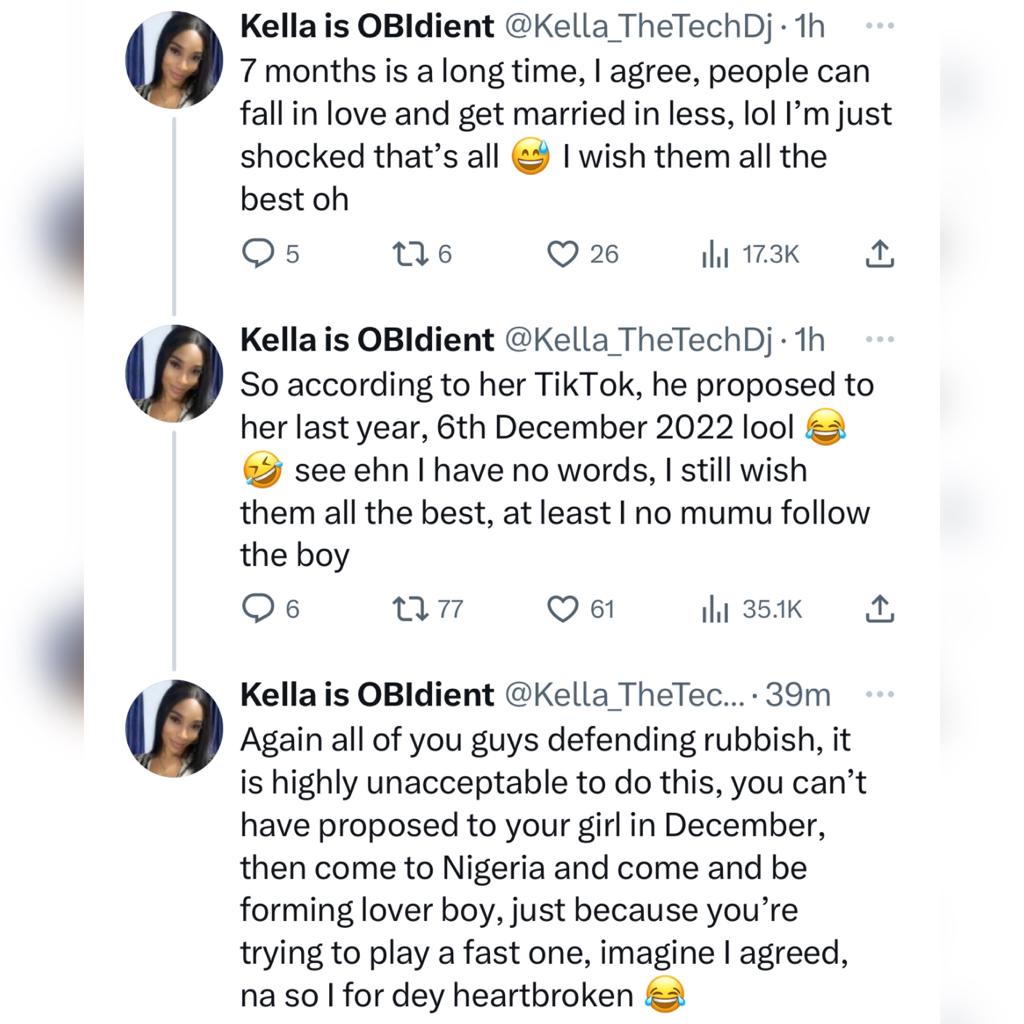Viewport: 1024px width, 1024px height.
Task: Click 'Kella is OBIdient' name on second tweet
Action: click(x=367, y=340)
